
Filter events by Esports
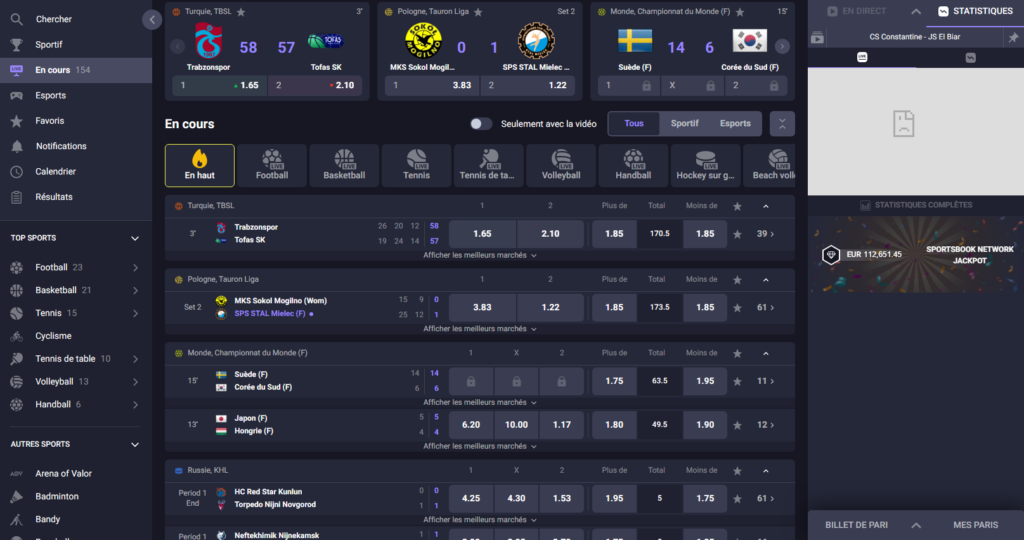coord(735,124)
